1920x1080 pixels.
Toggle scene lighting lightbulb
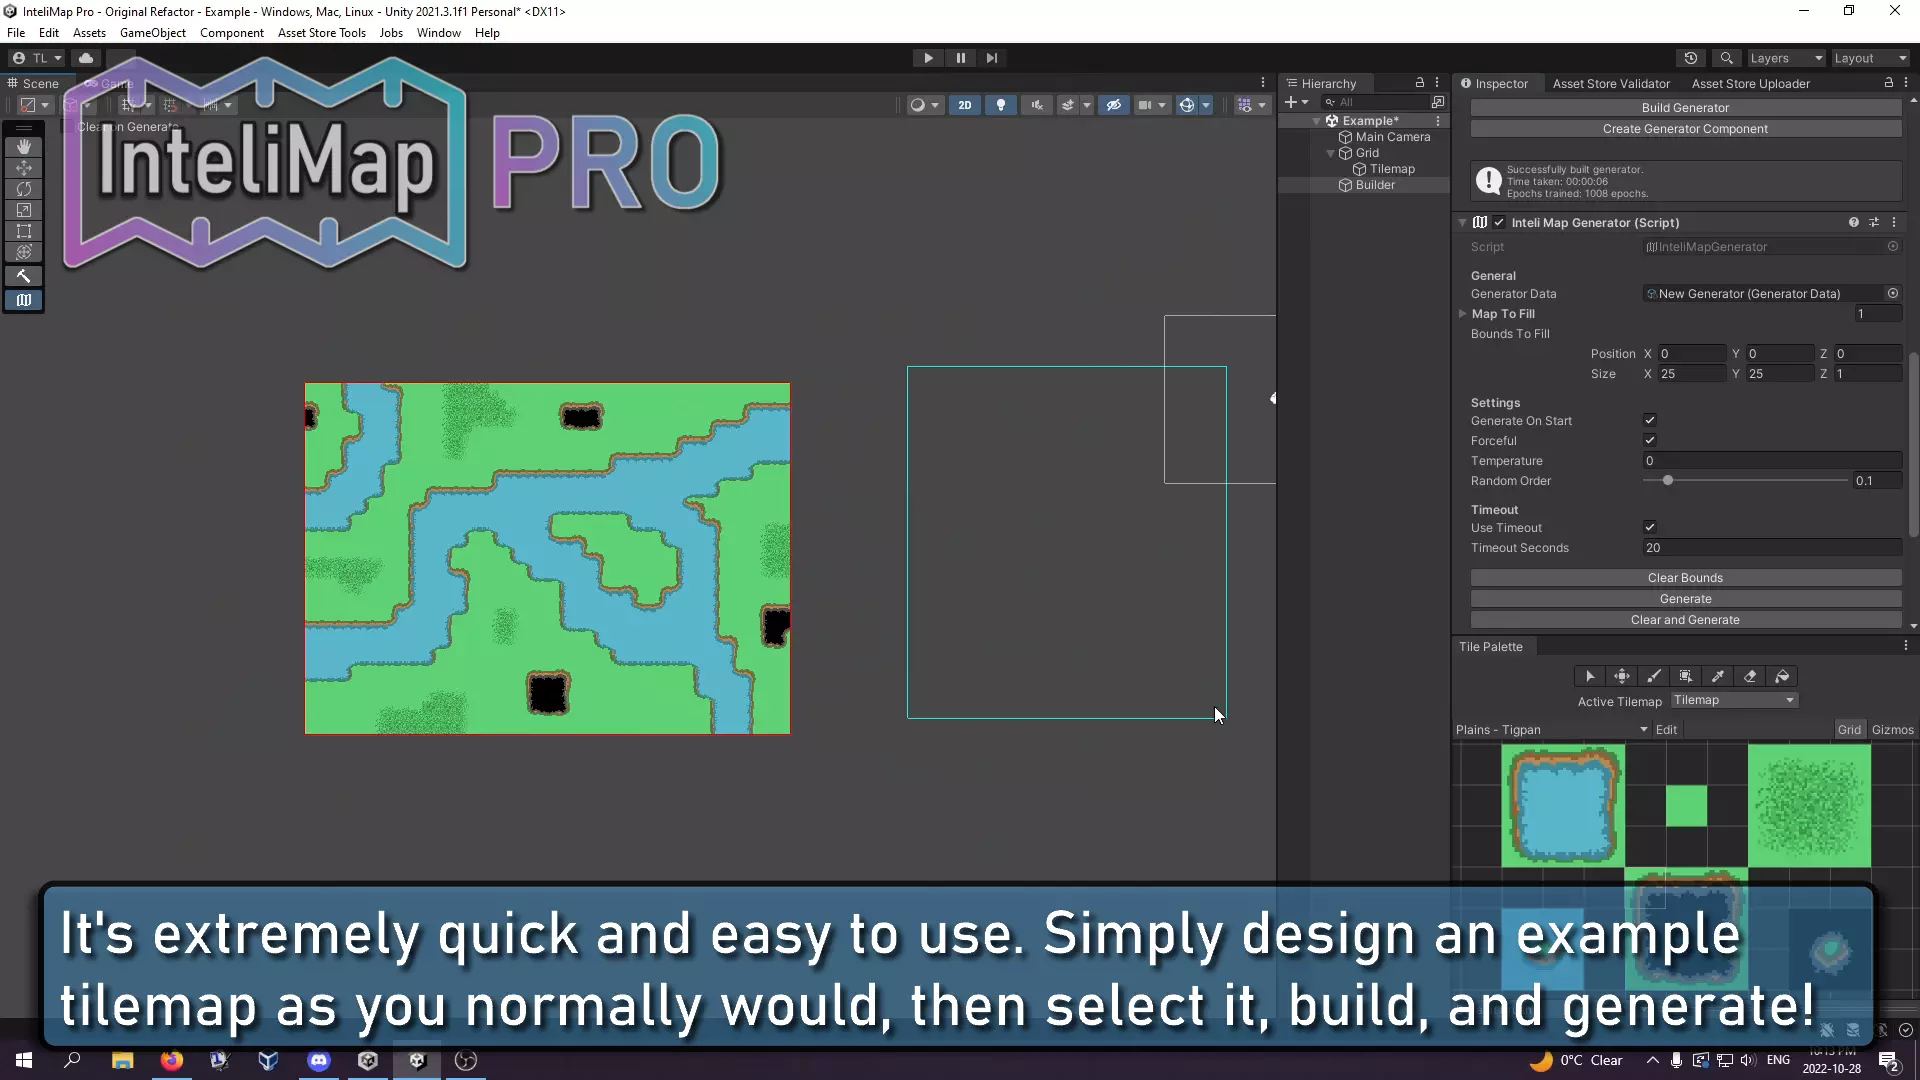[1001, 105]
